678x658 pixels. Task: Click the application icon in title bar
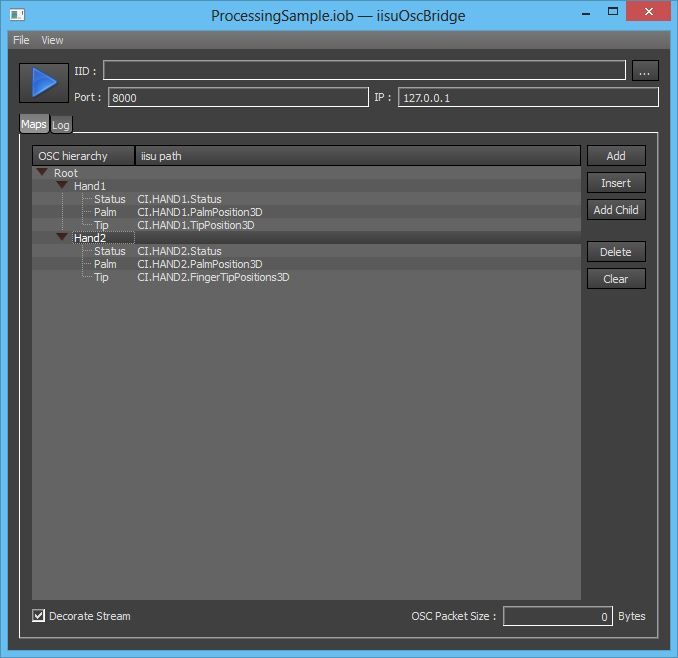point(17,15)
